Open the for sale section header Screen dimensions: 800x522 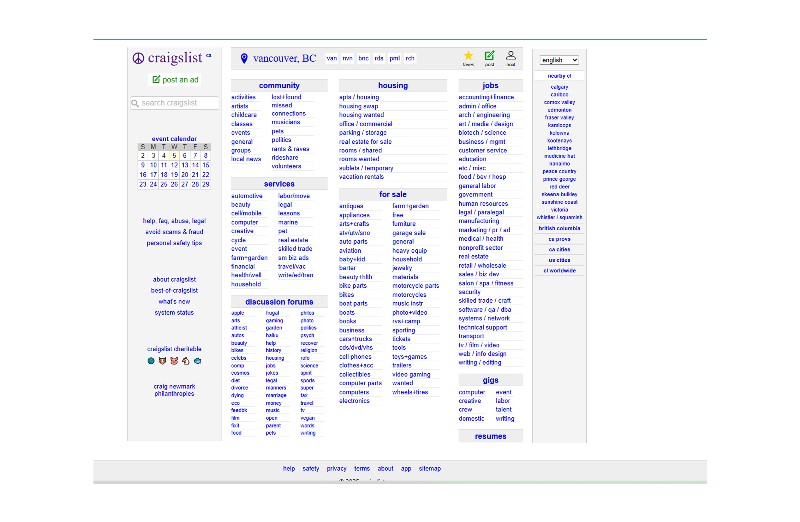coord(393,194)
